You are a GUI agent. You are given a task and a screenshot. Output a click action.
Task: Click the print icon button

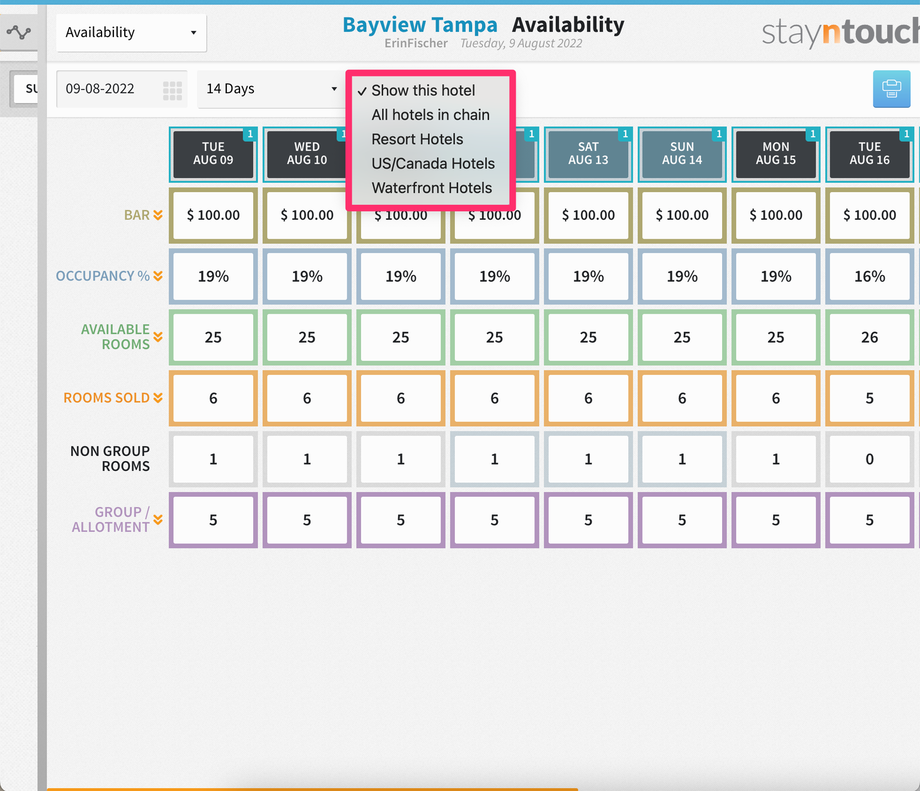click(x=891, y=89)
